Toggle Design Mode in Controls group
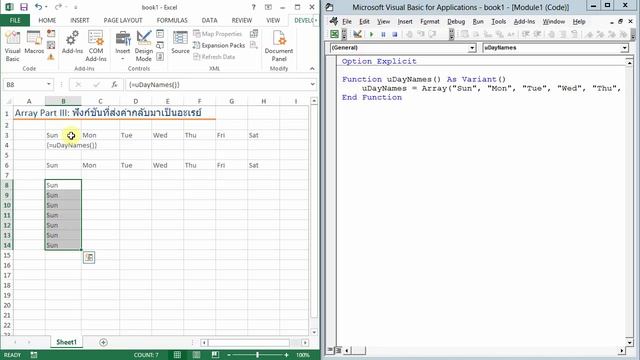The image size is (640, 360). coord(144,46)
